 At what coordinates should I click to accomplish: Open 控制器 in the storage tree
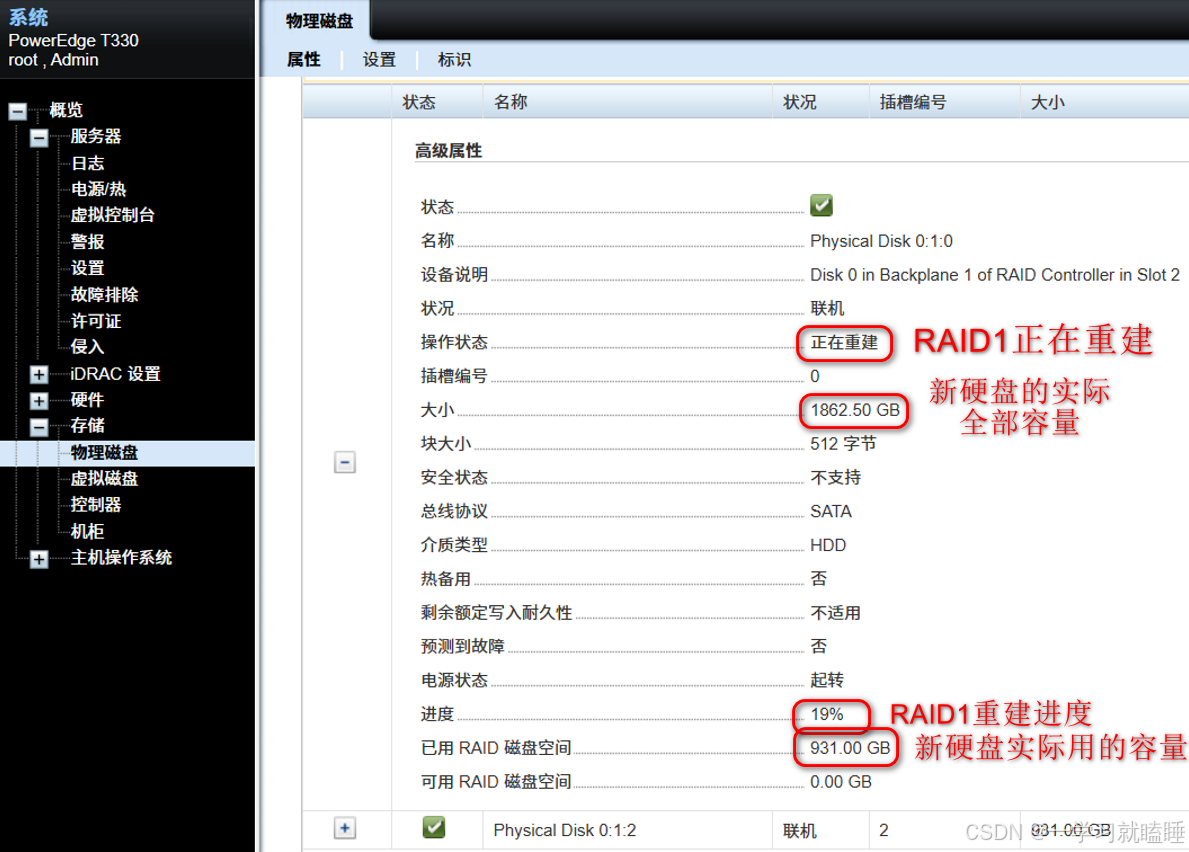96,505
